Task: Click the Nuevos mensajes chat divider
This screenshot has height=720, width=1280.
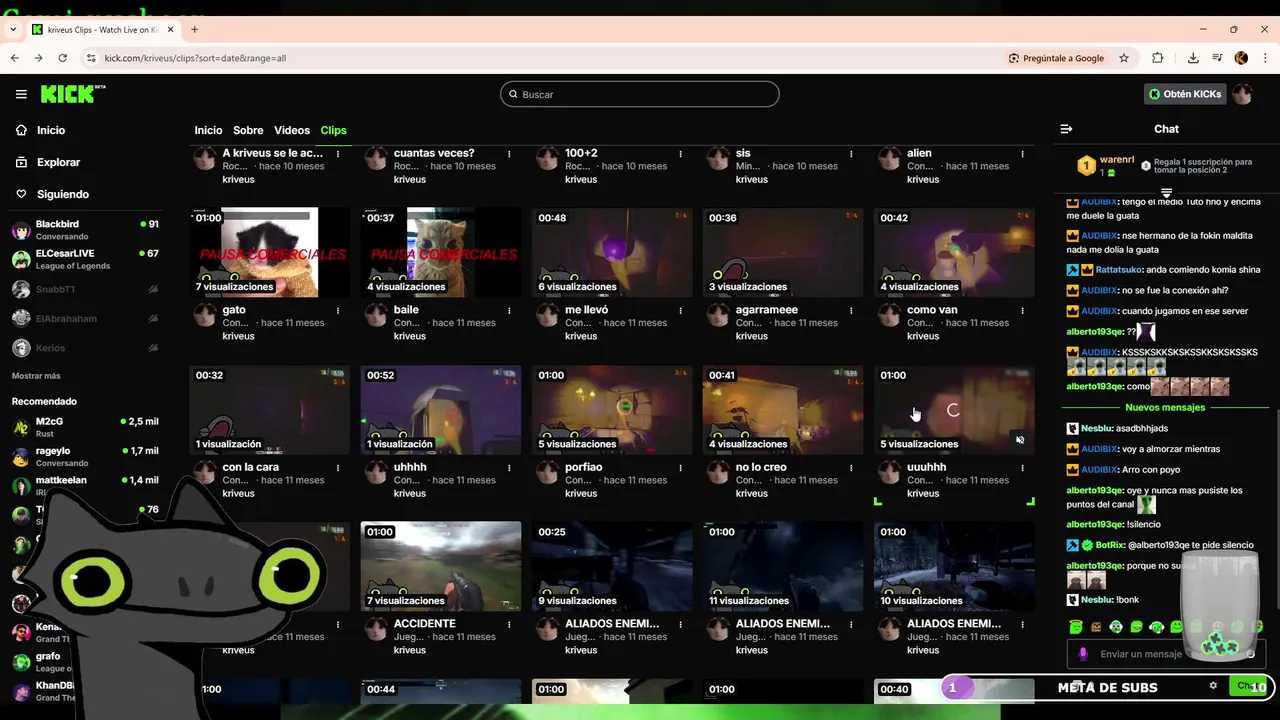Action: click(1165, 407)
